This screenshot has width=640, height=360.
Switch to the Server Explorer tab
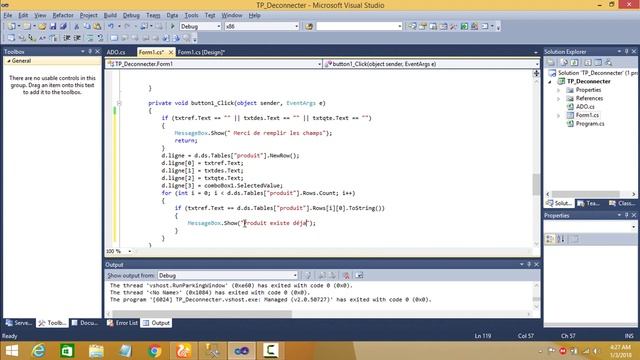pyautogui.click(x=18, y=323)
